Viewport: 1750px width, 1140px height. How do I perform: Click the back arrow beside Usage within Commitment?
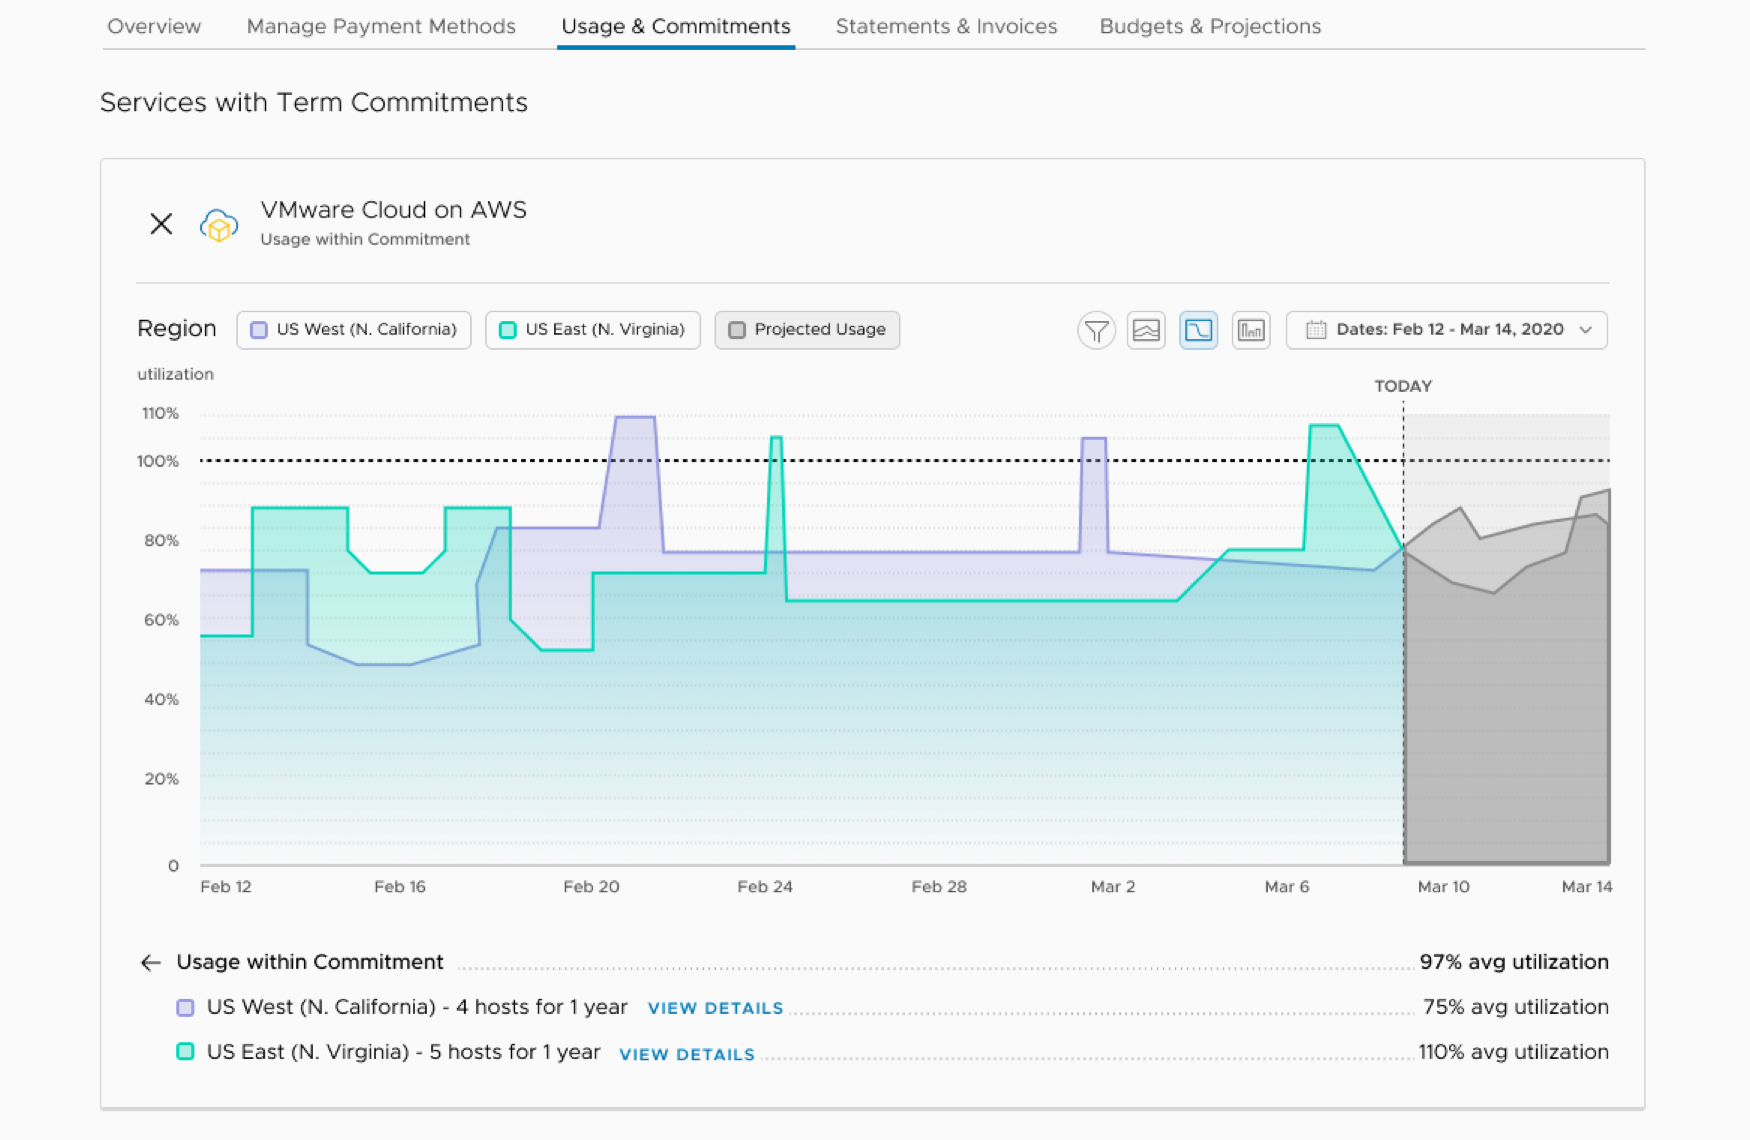[151, 963]
